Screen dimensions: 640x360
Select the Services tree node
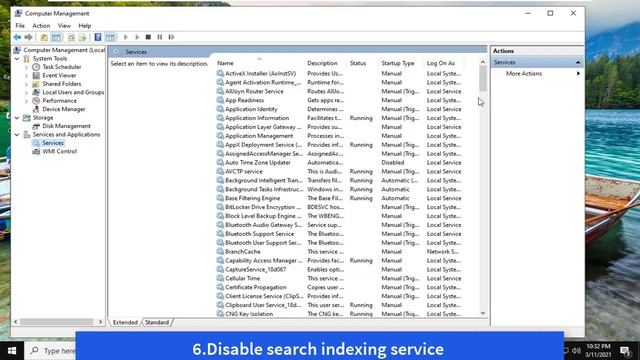[x=53, y=143]
